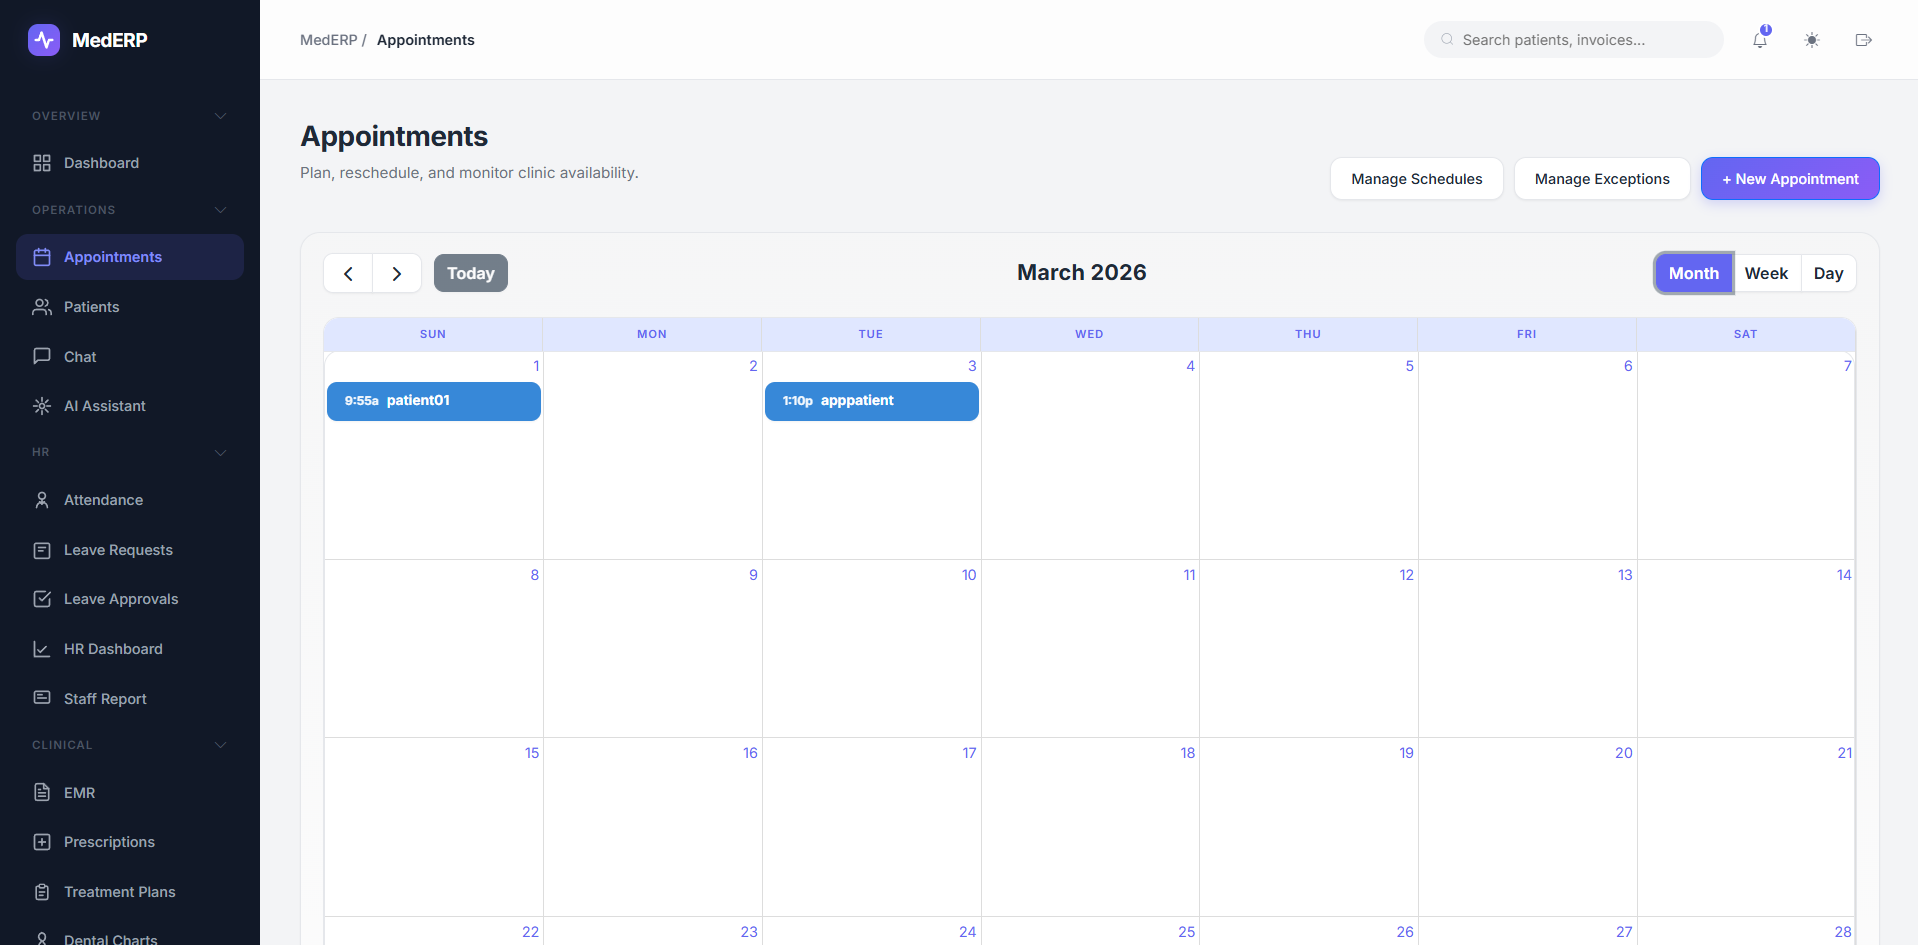This screenshot has height=945, width=1918.
Task: Collapse the Overview sidebar section
Action: coord(221,116)
